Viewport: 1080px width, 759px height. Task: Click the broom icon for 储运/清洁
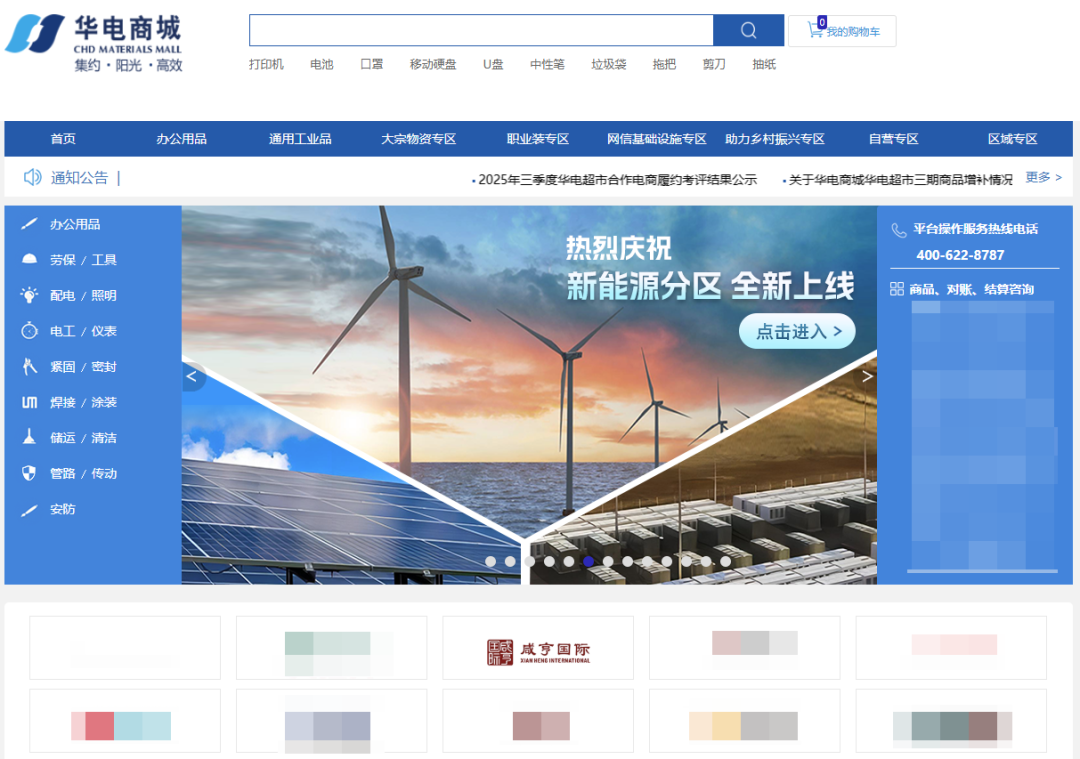click(29, 438)
